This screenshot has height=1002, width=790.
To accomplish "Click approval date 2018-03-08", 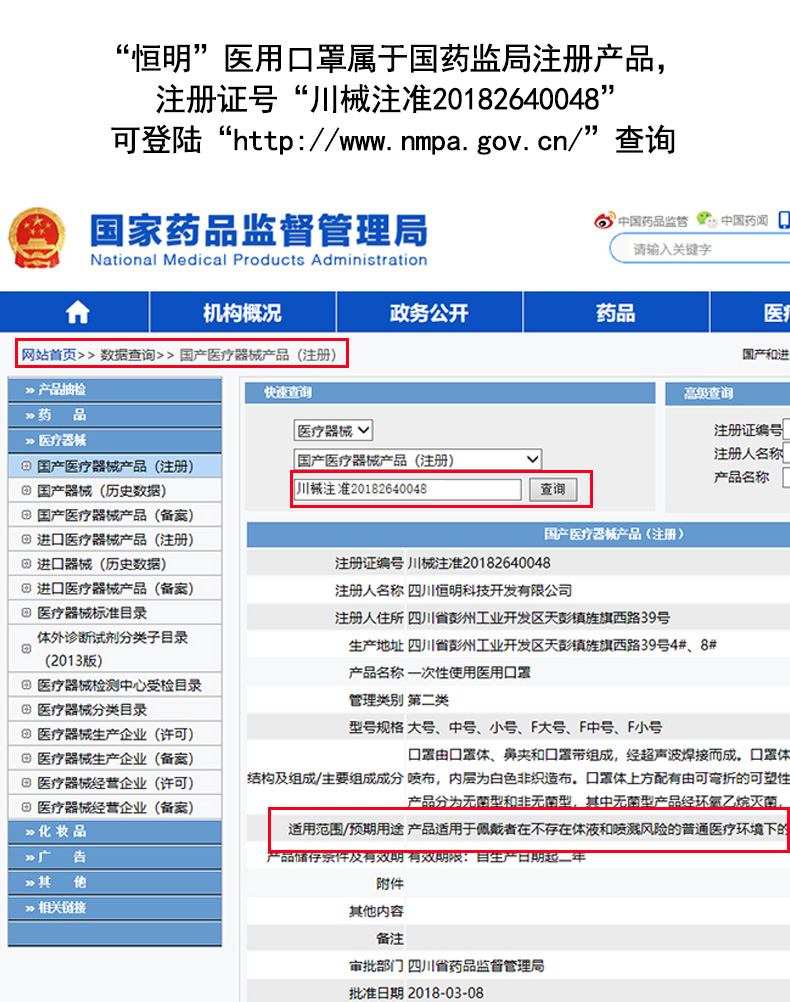I will coord(445,992).
